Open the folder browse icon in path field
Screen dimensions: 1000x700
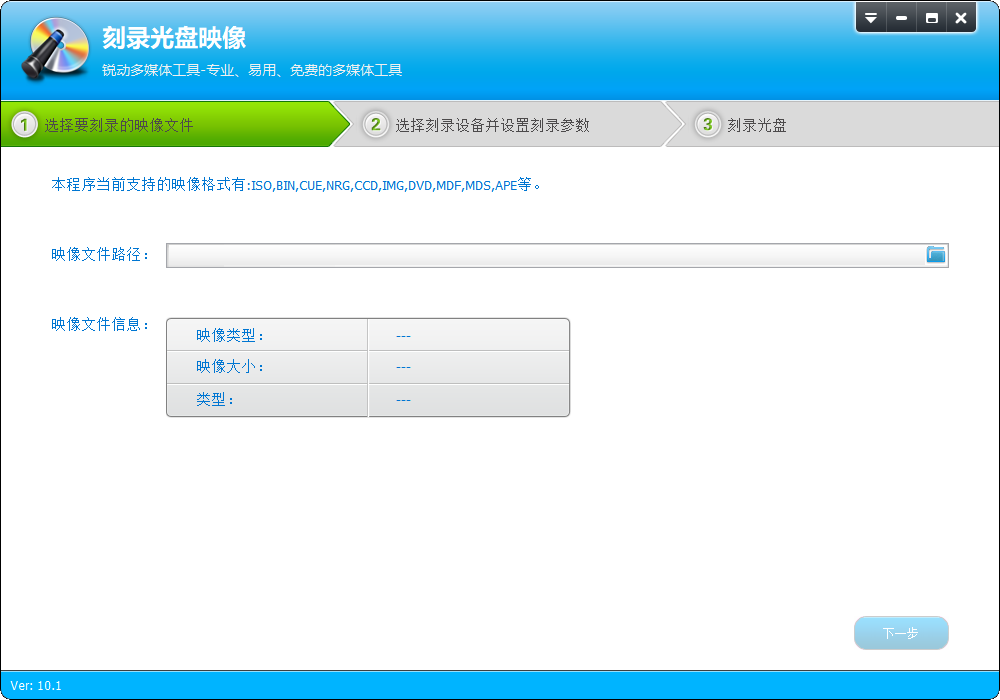(x=936, y=255)
